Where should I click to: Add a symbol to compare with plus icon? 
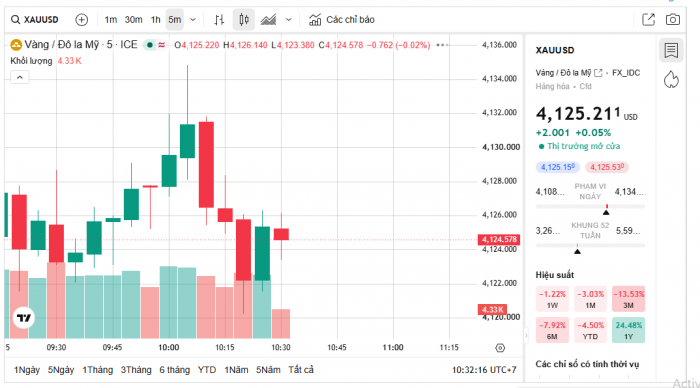82,20
